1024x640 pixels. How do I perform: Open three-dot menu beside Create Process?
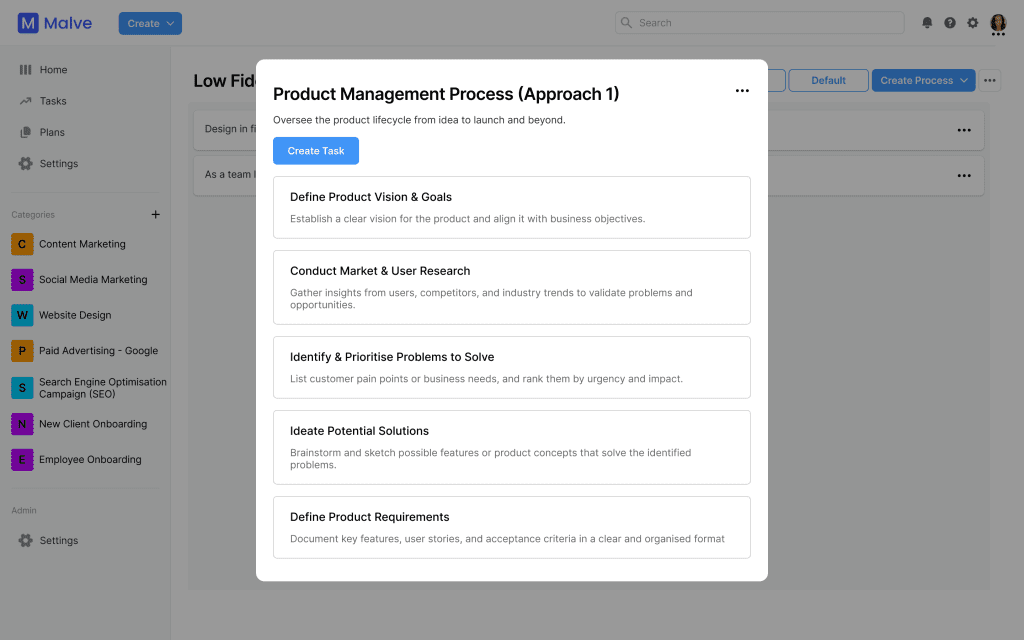pyautogui.click(x=990, y=80)
